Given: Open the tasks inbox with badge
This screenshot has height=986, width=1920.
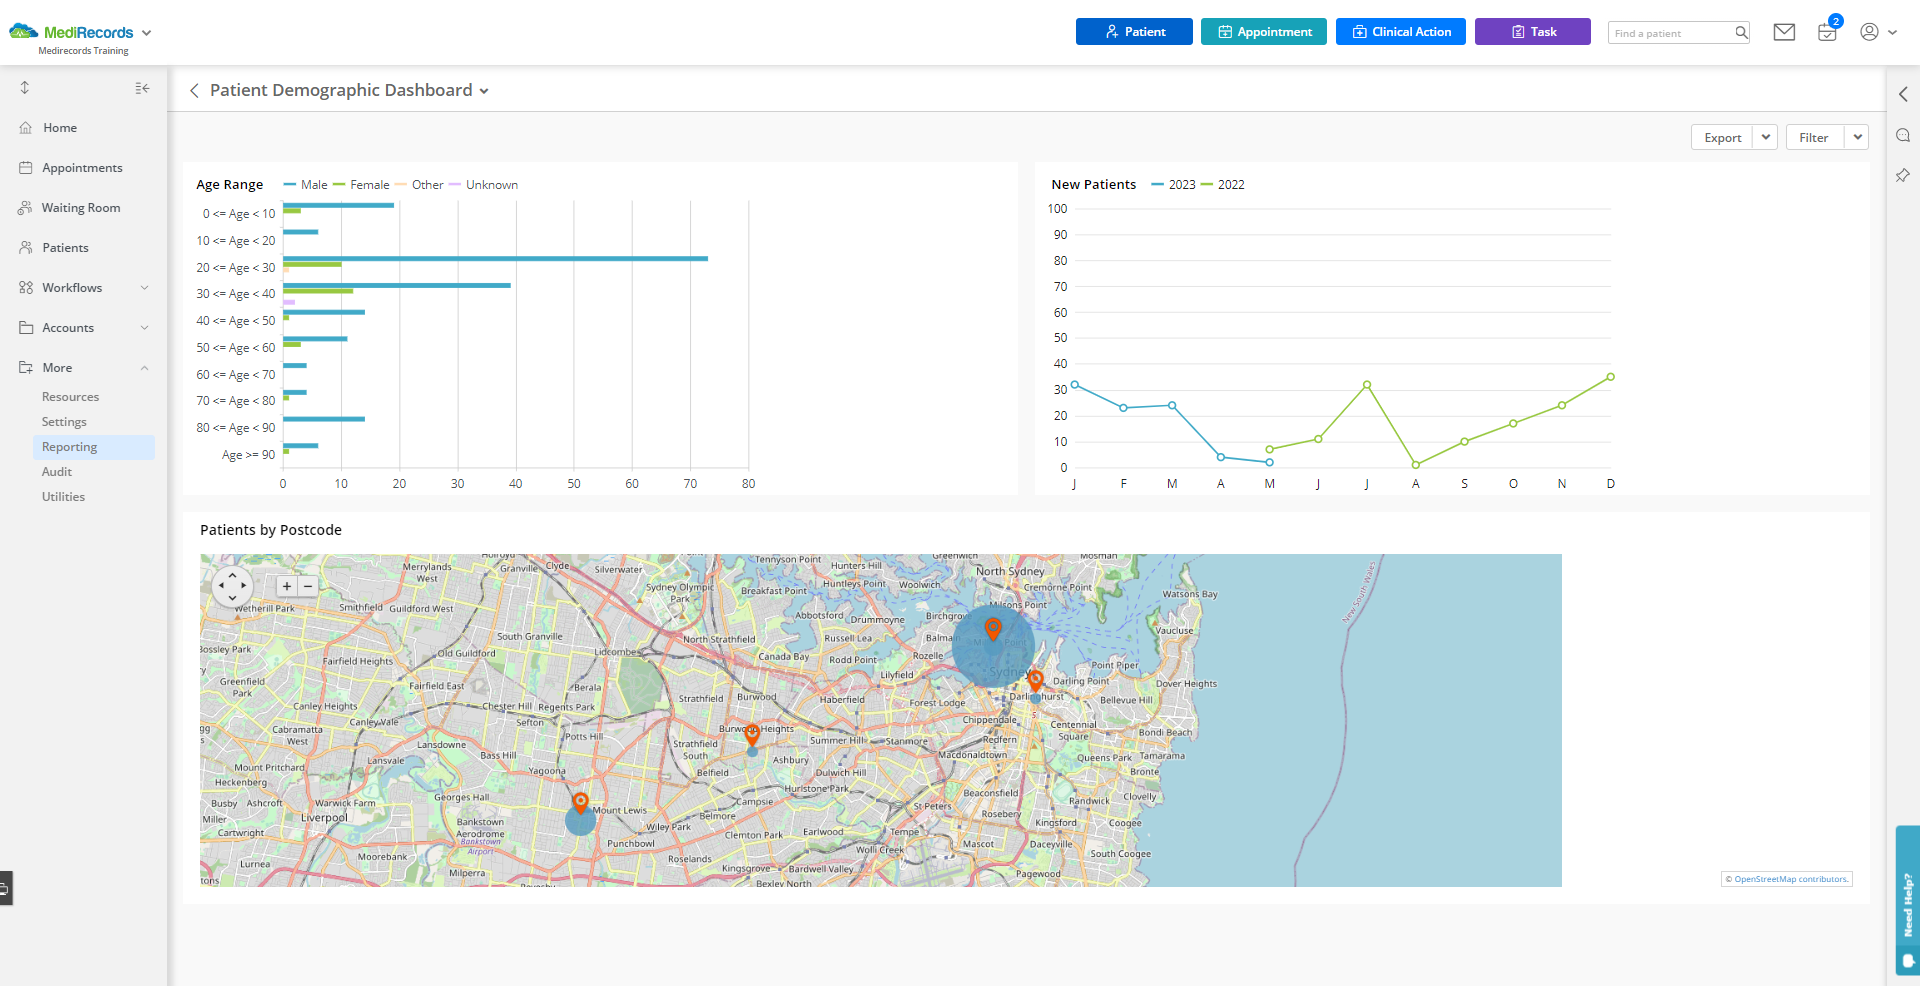Looking at the screenshot, I should (x=1827, y=32).
